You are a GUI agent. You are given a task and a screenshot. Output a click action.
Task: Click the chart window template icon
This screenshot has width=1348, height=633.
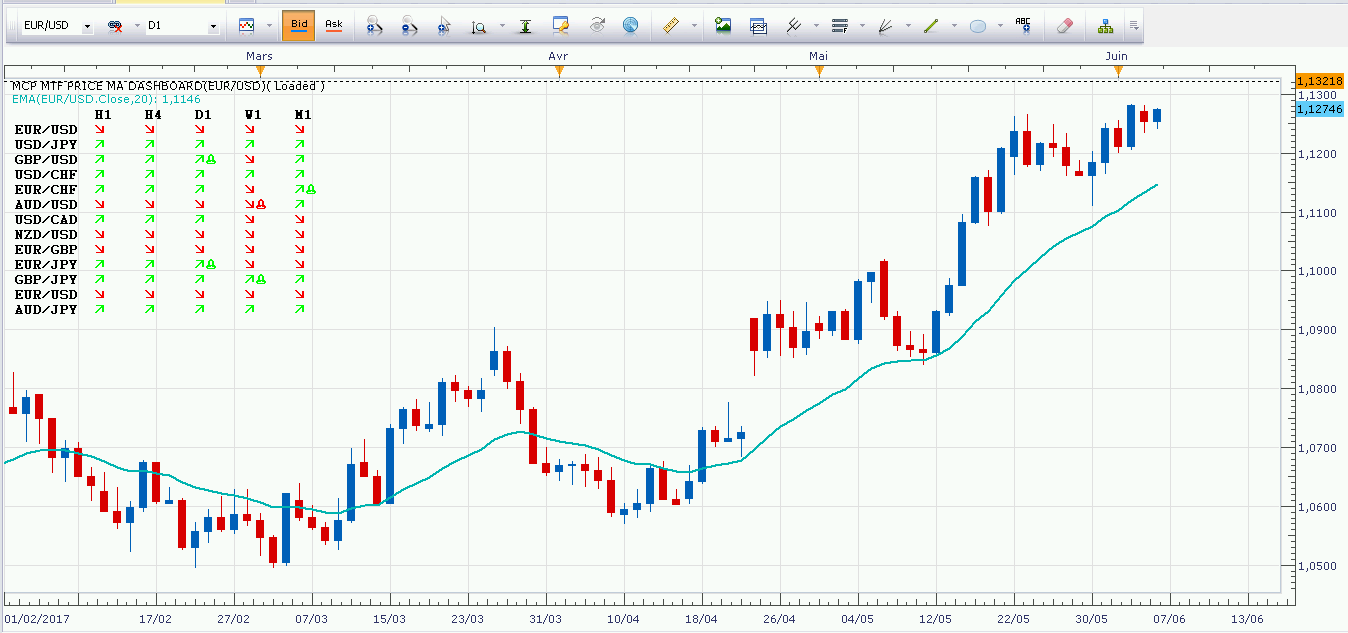click(758, 25)
